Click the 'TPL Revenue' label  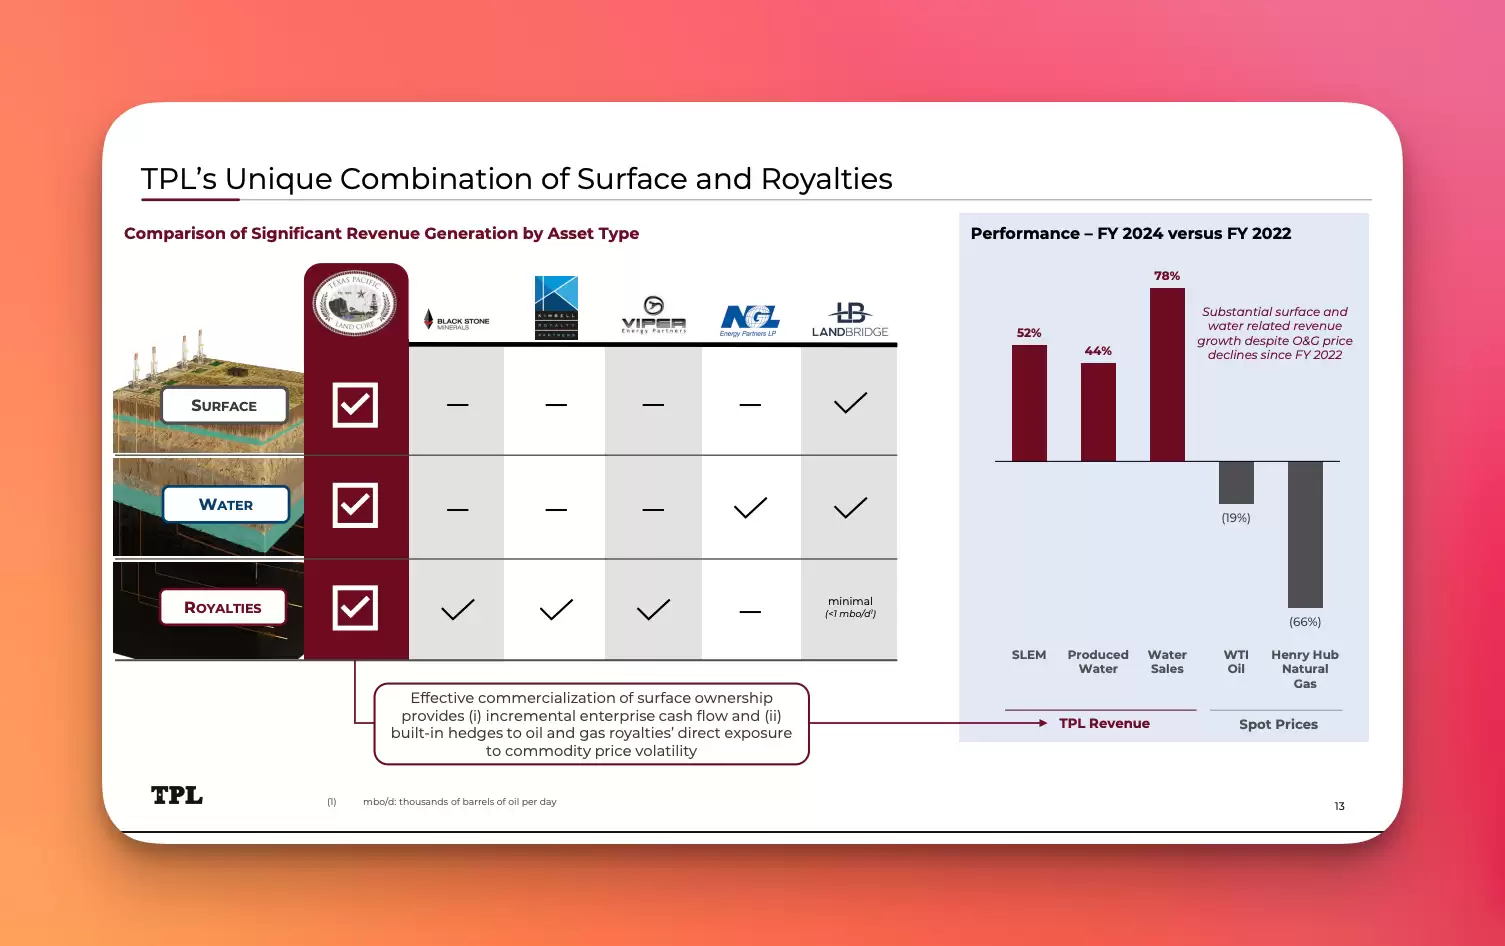coord(1104,723)
